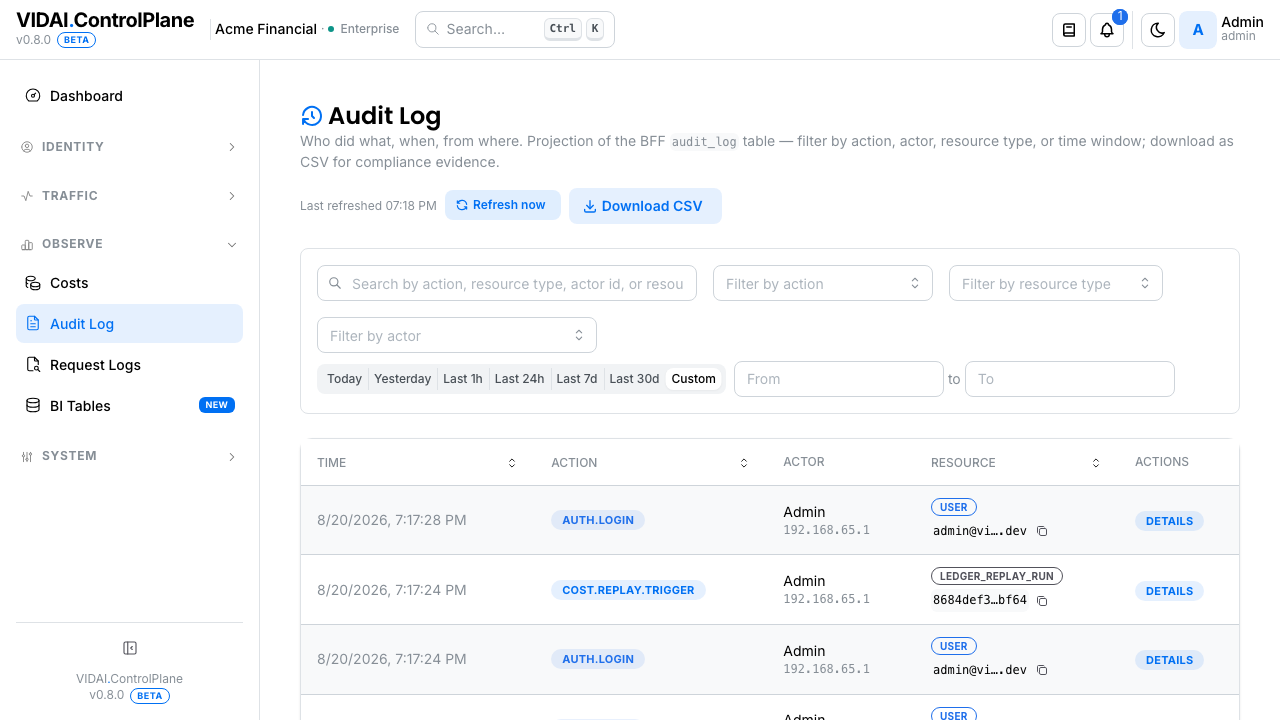Open the notifications bell
Screen dimensions: 1280x720
click(1107, 30)
